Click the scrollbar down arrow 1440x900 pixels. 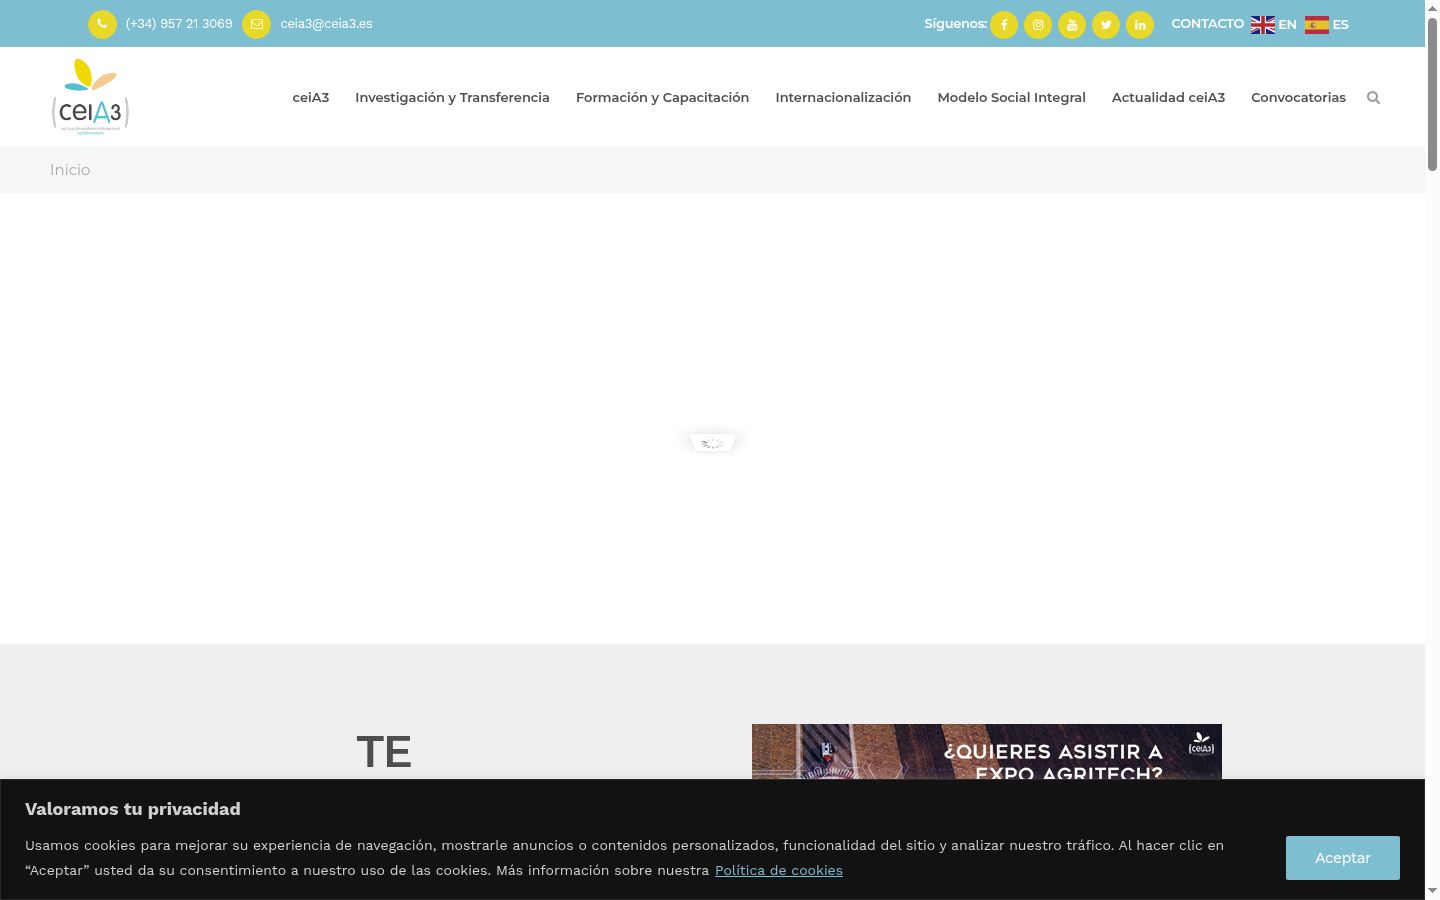click(1432, 891)
